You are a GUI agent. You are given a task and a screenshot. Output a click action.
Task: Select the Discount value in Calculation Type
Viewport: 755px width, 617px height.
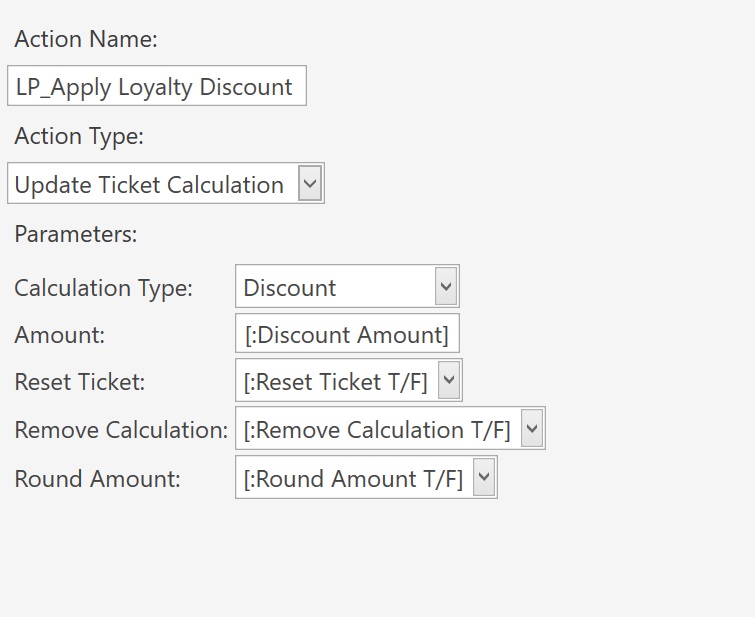click(x=290, y=288)
